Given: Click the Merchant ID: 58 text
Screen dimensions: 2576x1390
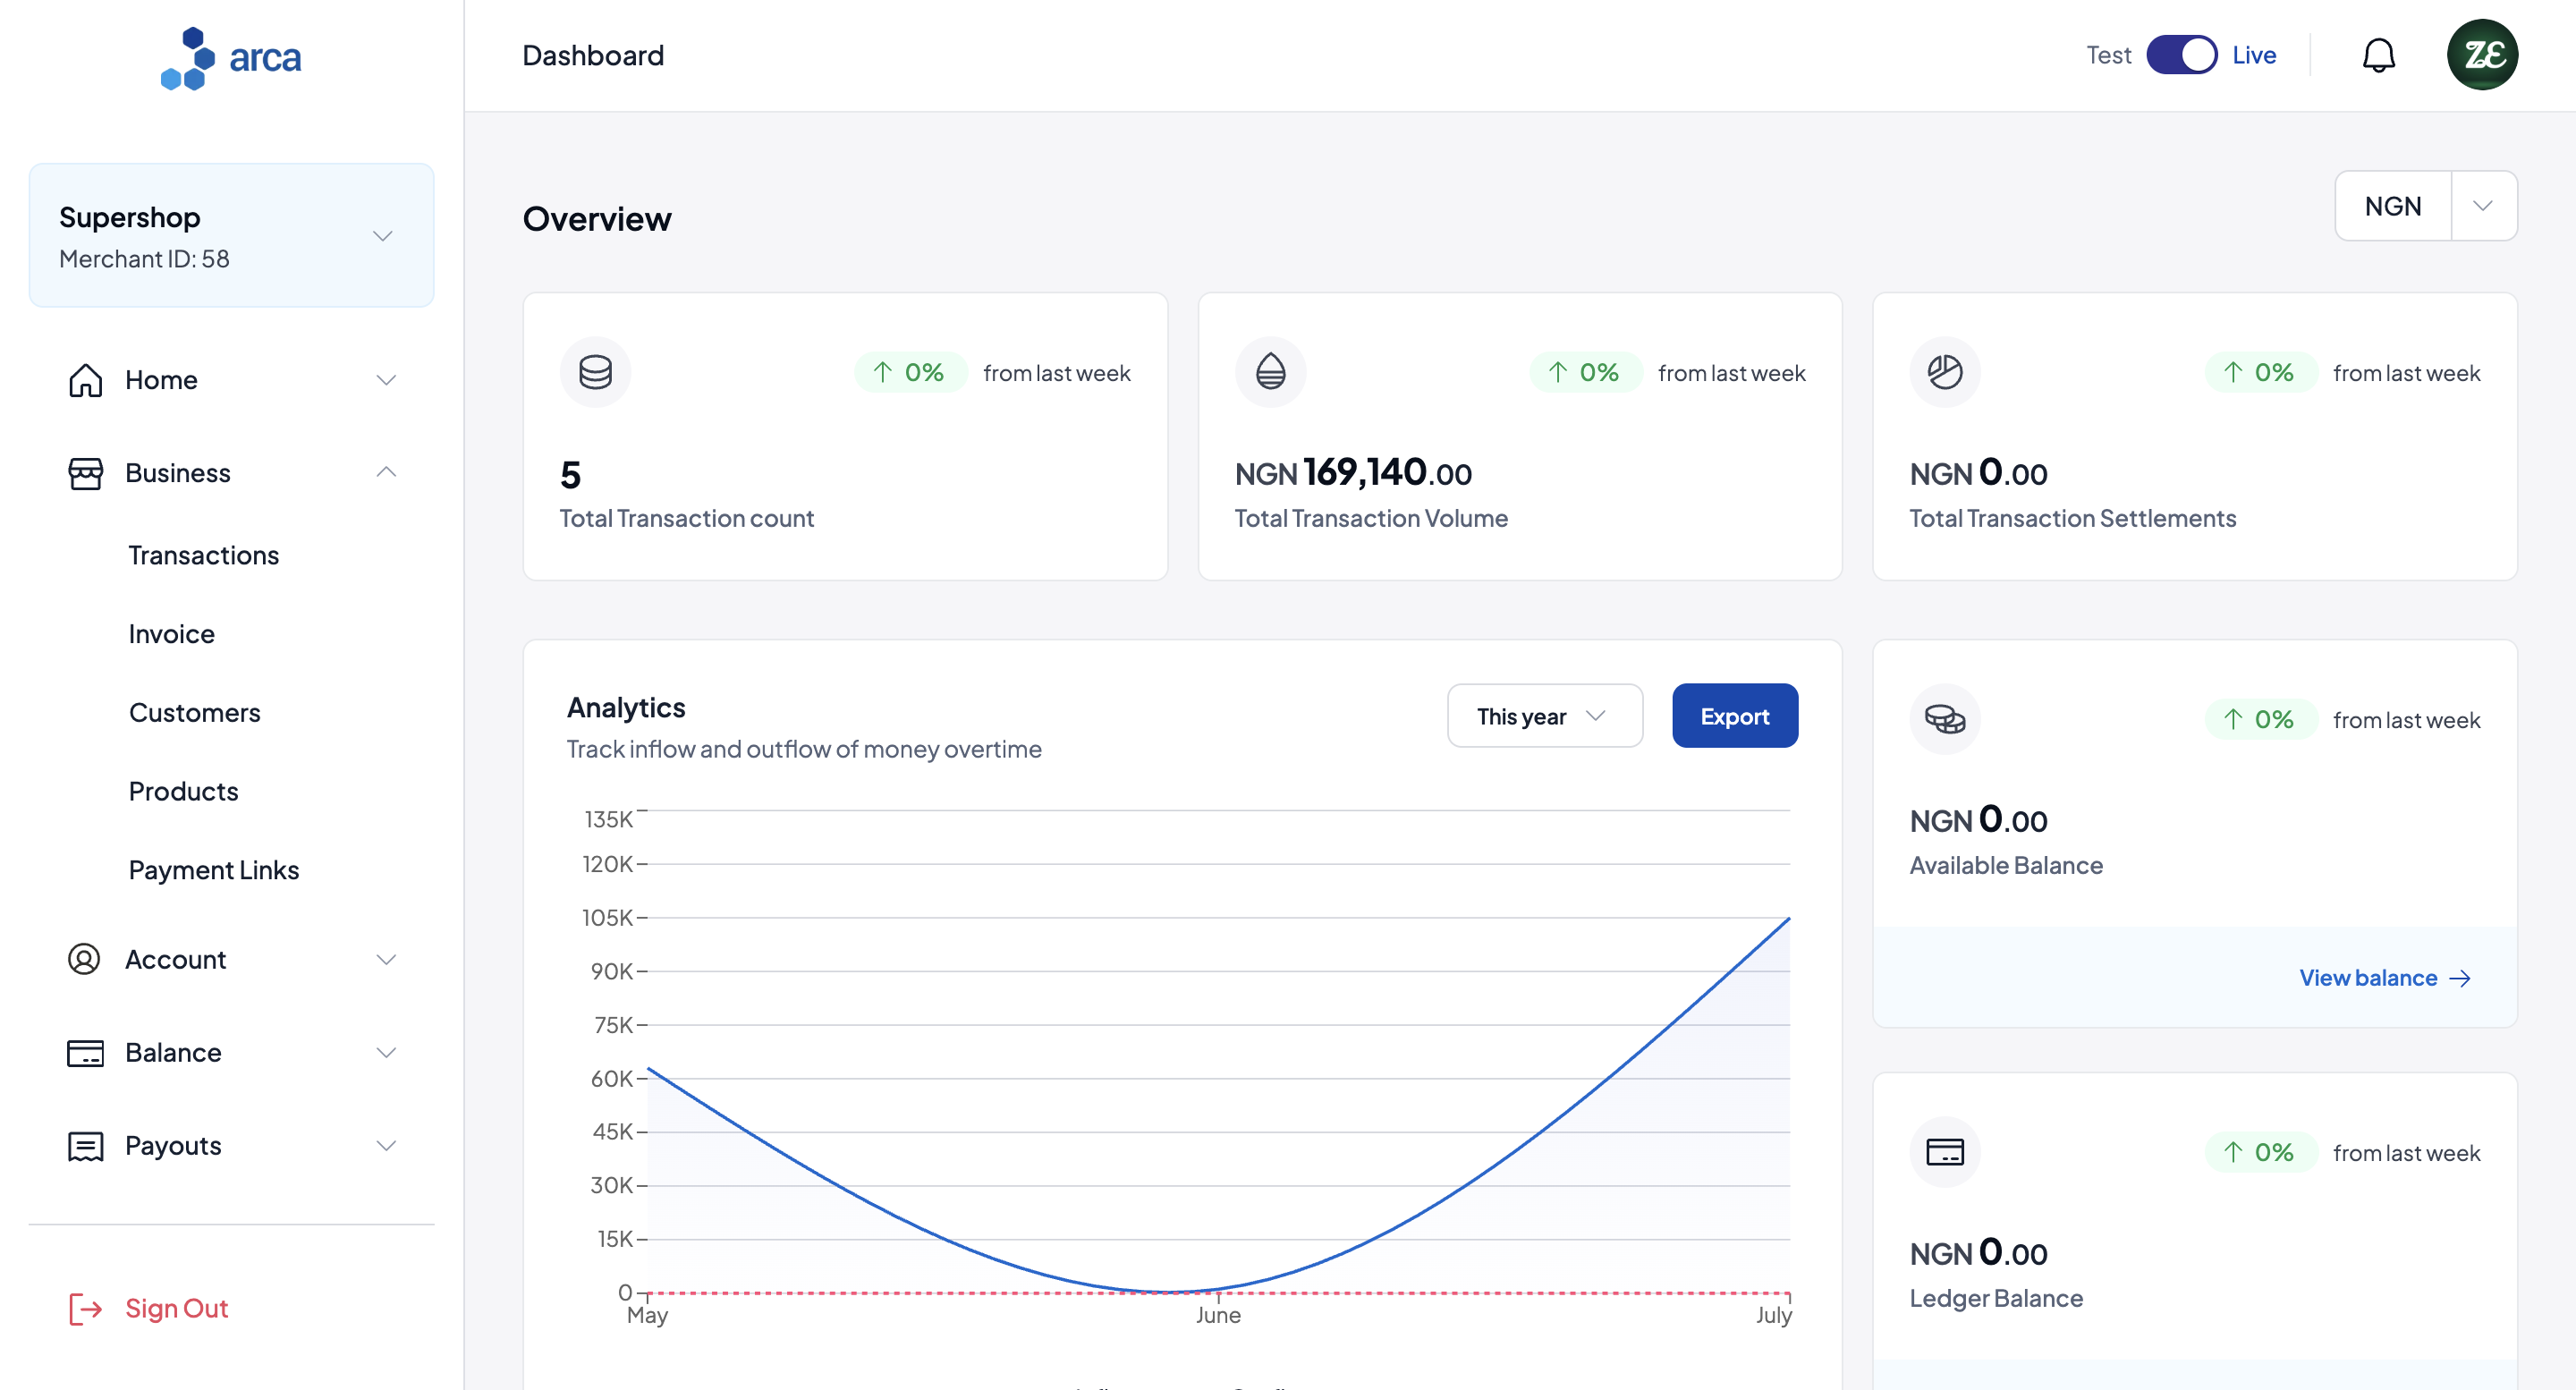Looking at the screenshot, I should tap(145, 259).
